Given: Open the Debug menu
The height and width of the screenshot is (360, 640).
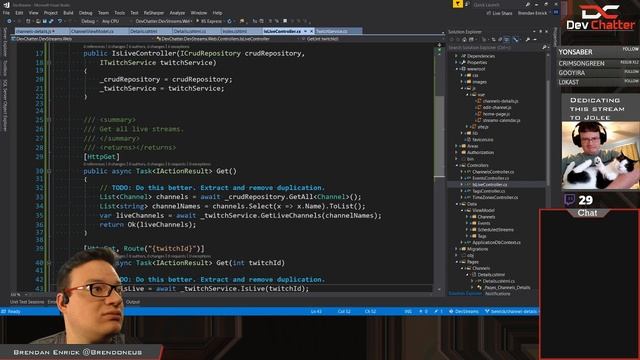Looking at the screenshot, I should coord(85,13).
